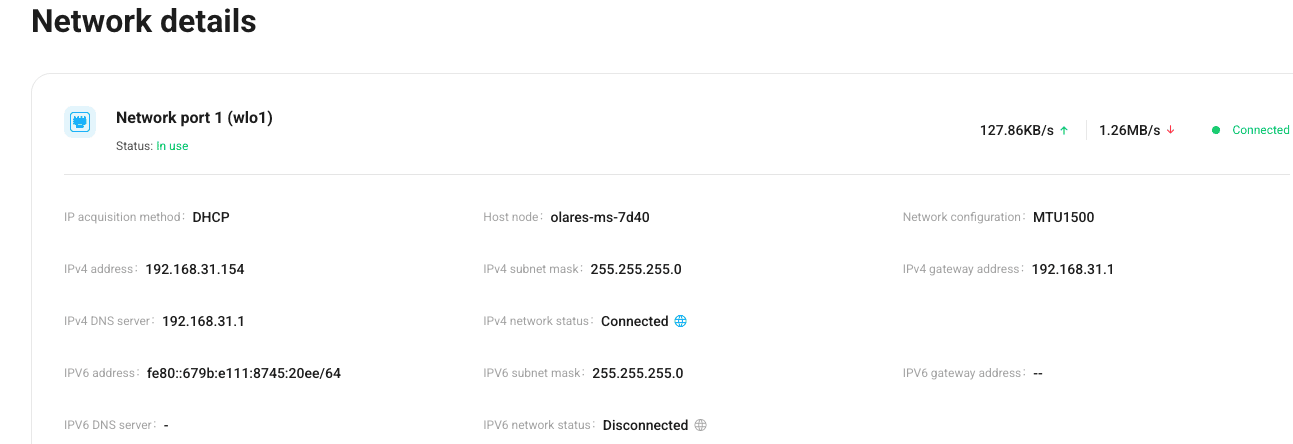Click the DHCP acquisition method value
Screen dimensions: 1293x444
click(x=211, y=217)
